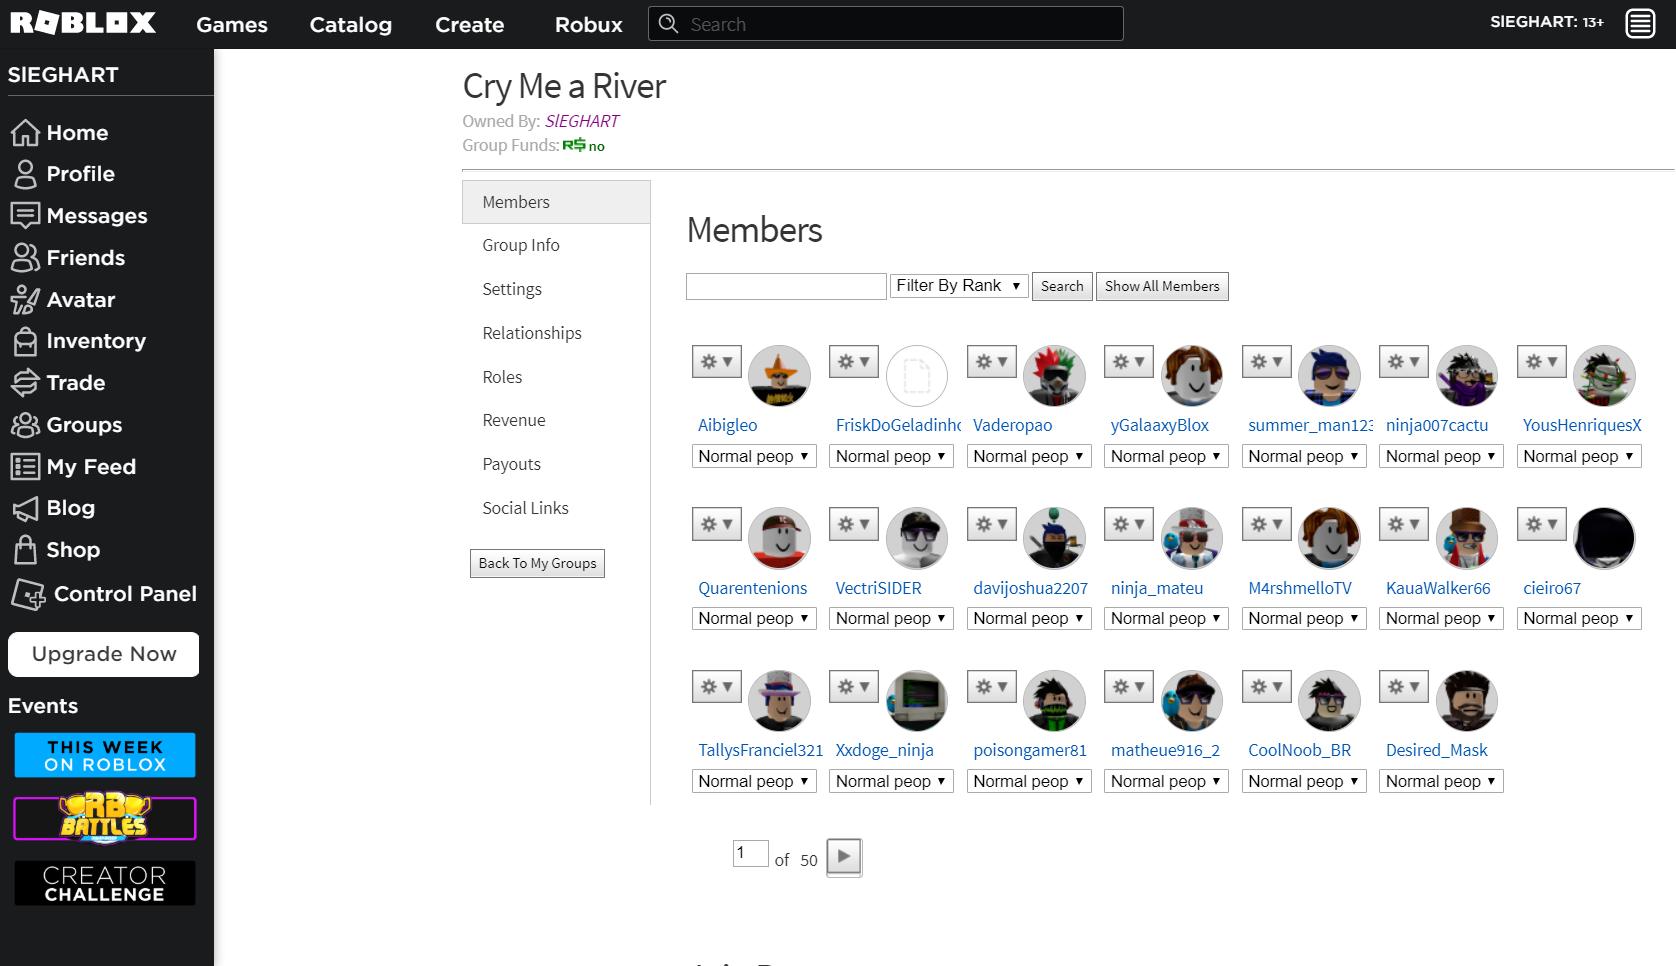Open ninja007cactu member profile link
Image resolution: width=1676 pixels, height=966 pixels.
pyautogui.click(x=1437, y=425)
